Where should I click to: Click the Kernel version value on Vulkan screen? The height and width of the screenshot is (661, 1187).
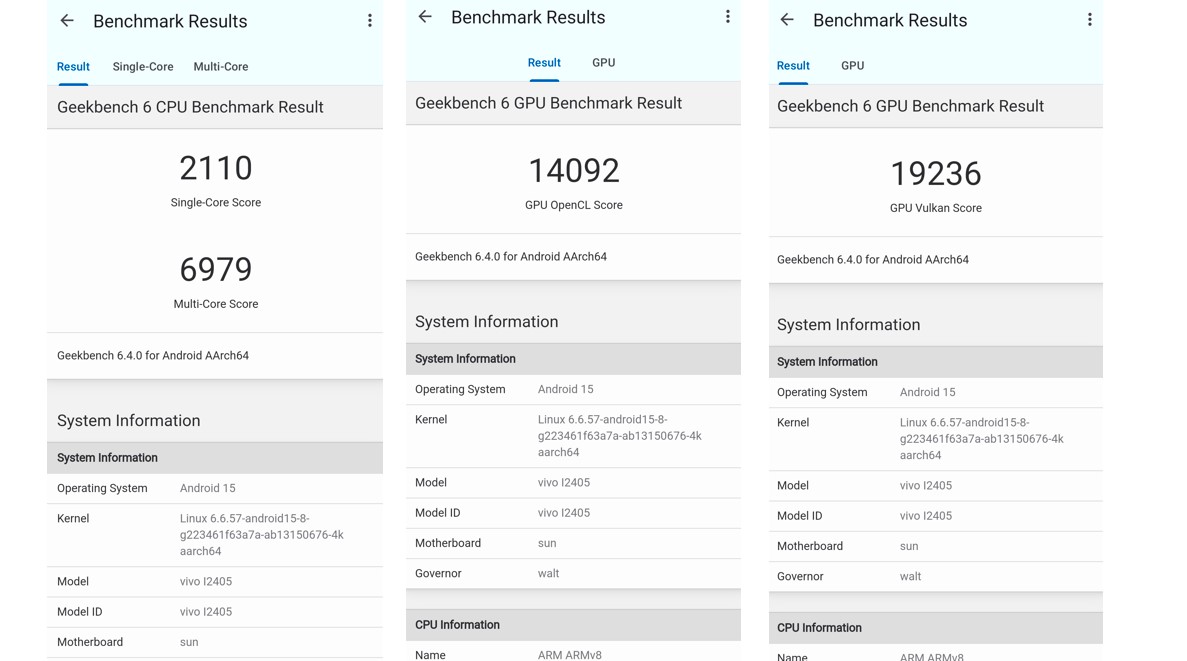(x=981, y=439)
